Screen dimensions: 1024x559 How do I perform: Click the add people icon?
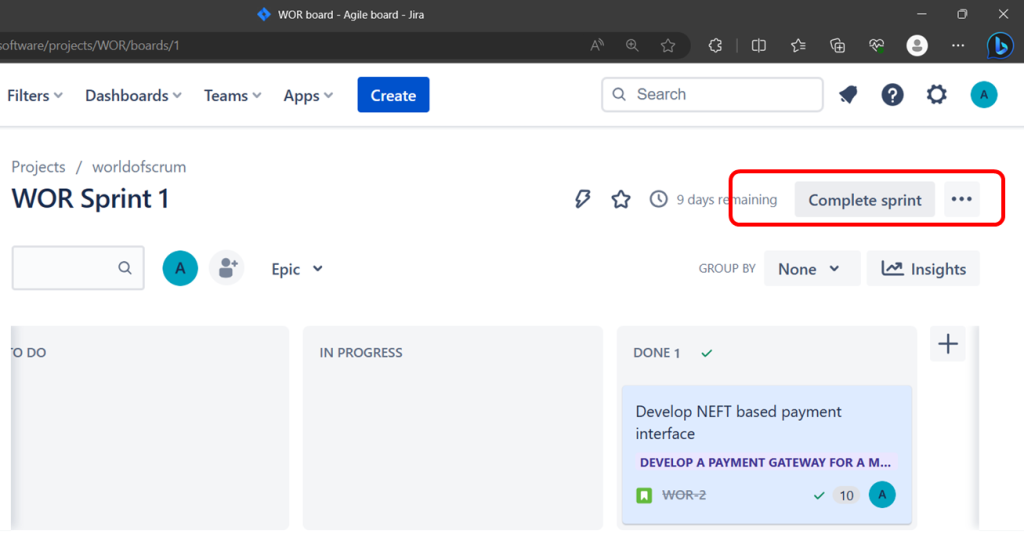point(227,268)
